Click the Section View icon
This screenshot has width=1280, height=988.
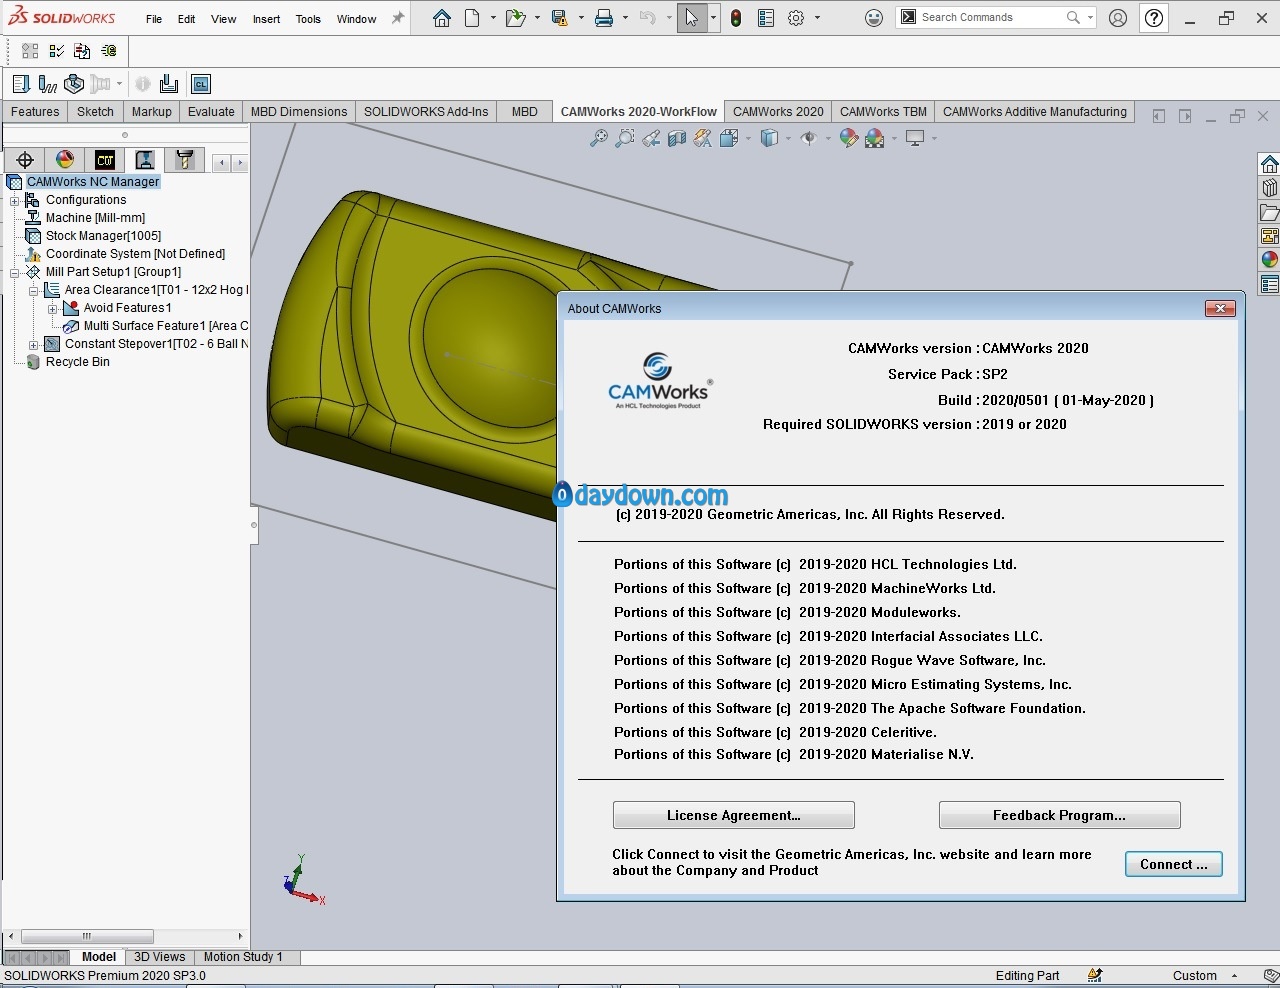[x=677, y=139]
